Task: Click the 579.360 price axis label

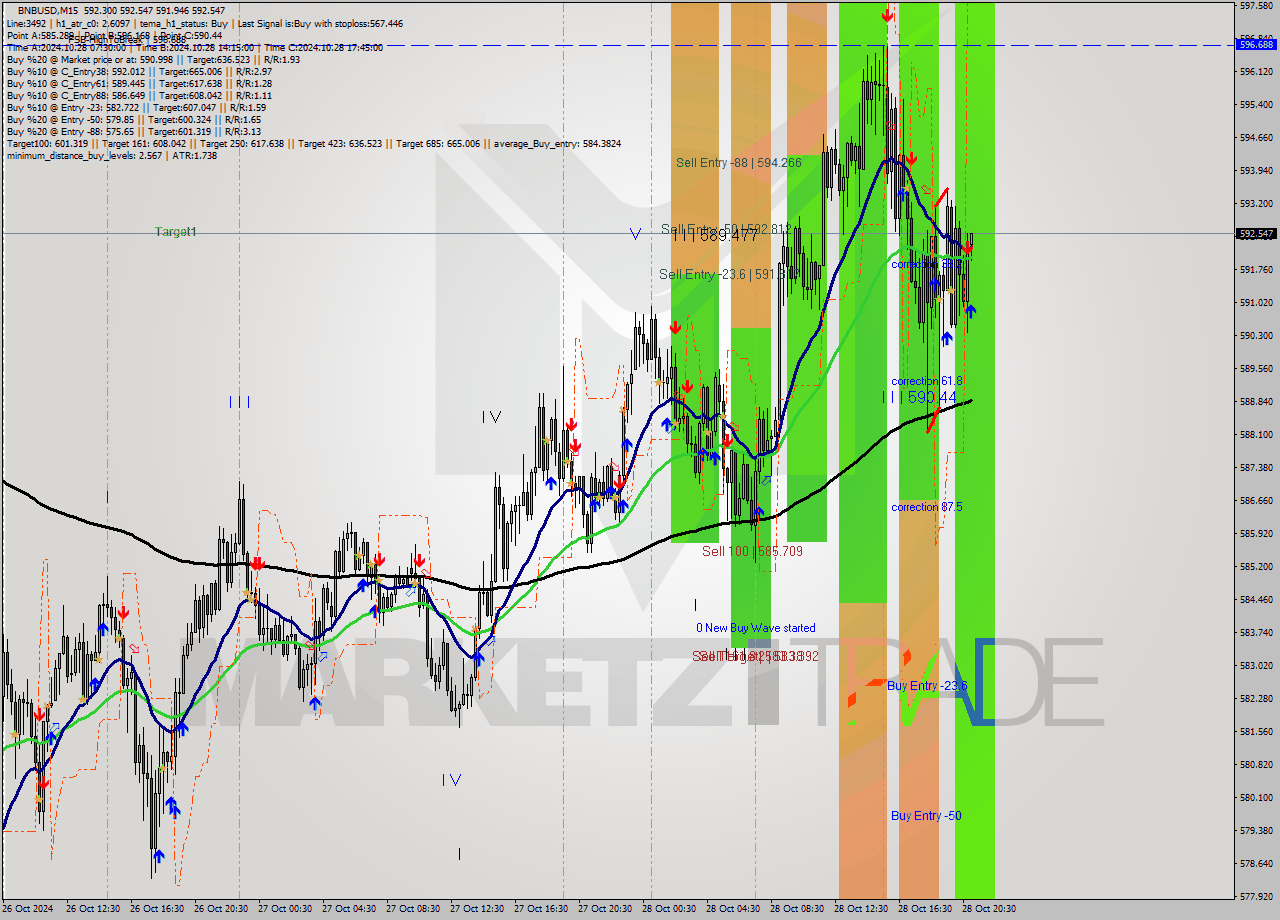Action: (1256, 831)
